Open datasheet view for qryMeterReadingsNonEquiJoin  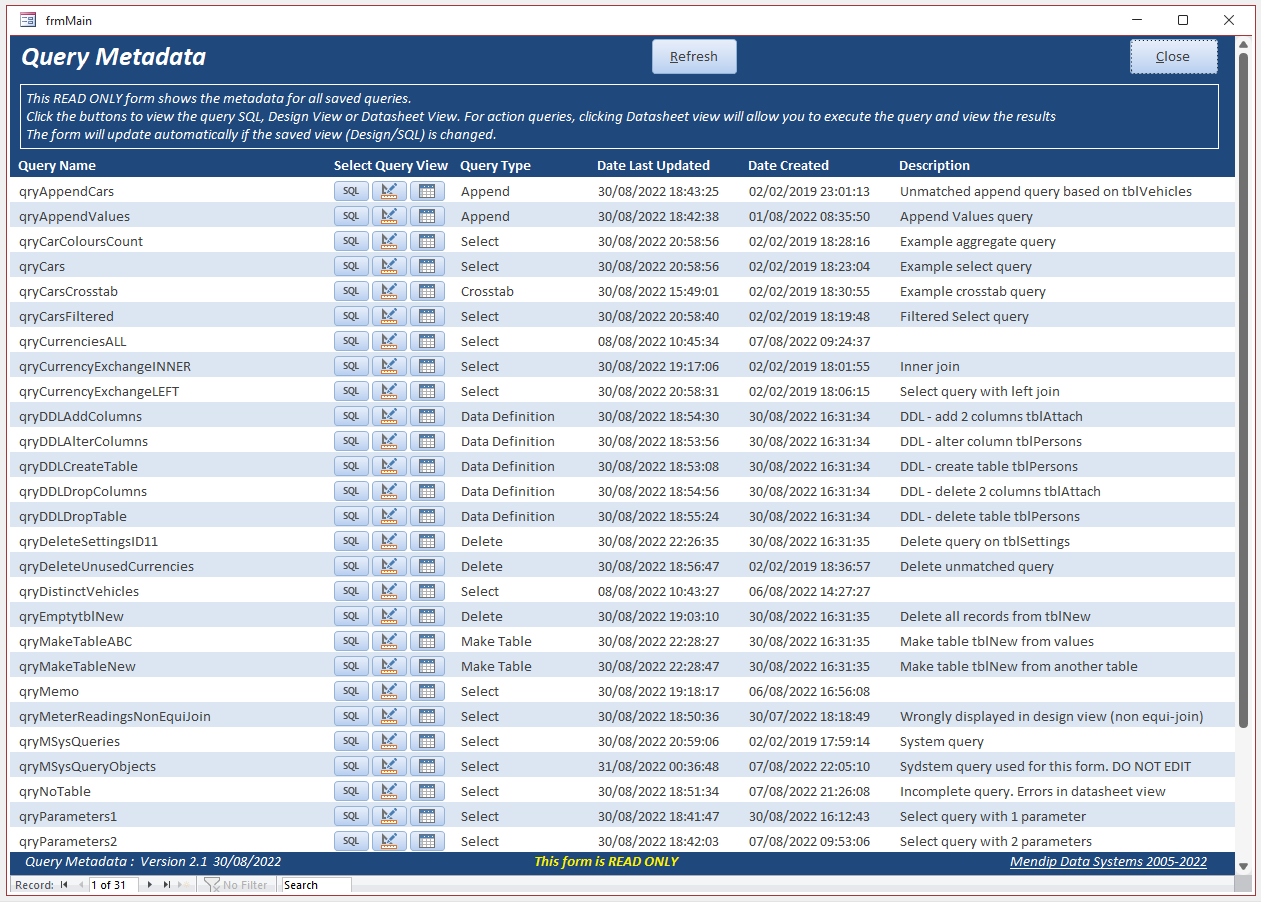[427, 716]
